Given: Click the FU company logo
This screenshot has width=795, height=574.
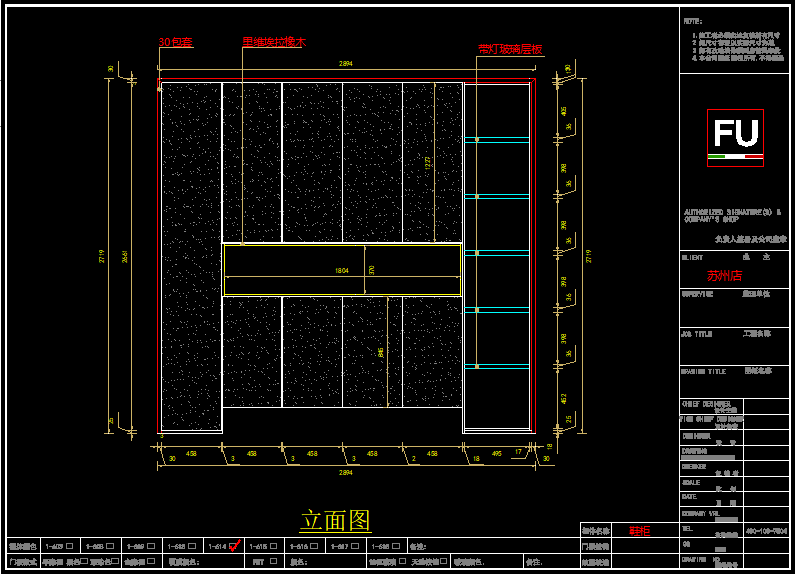Looking at the screenshot, I should pyautogui.click(x=735, y=137).
